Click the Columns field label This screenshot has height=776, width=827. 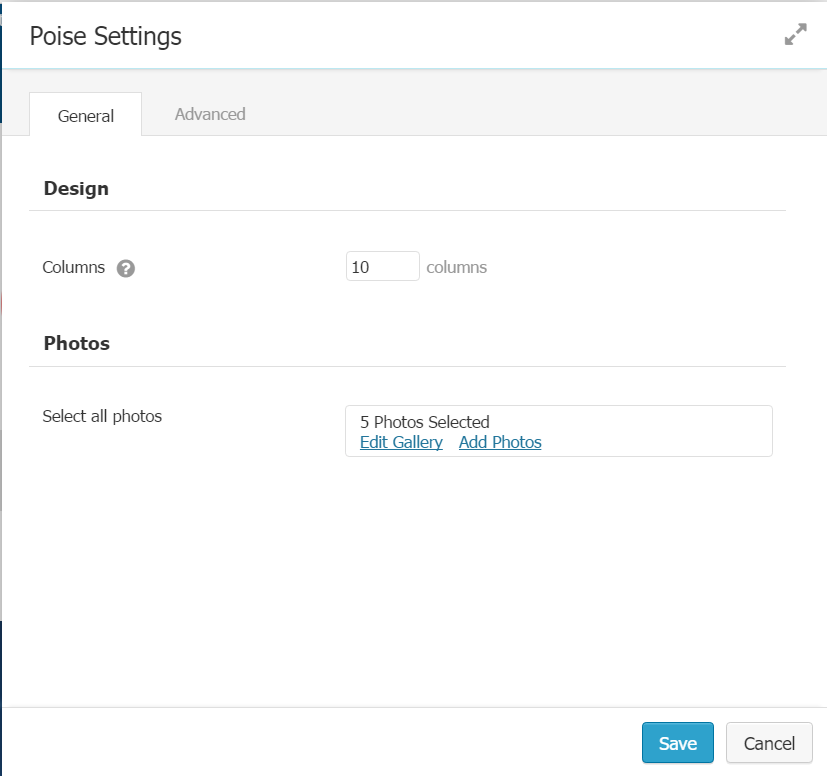point(73,267)
